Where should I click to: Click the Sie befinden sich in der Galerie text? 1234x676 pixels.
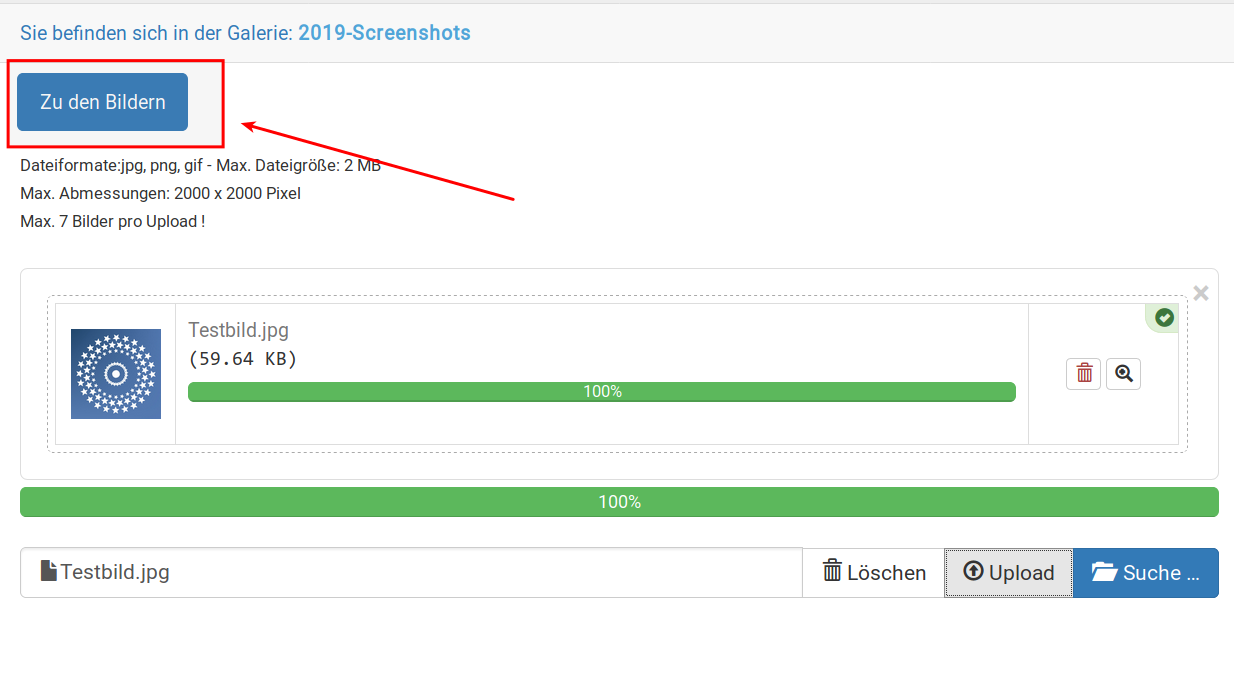156,33
